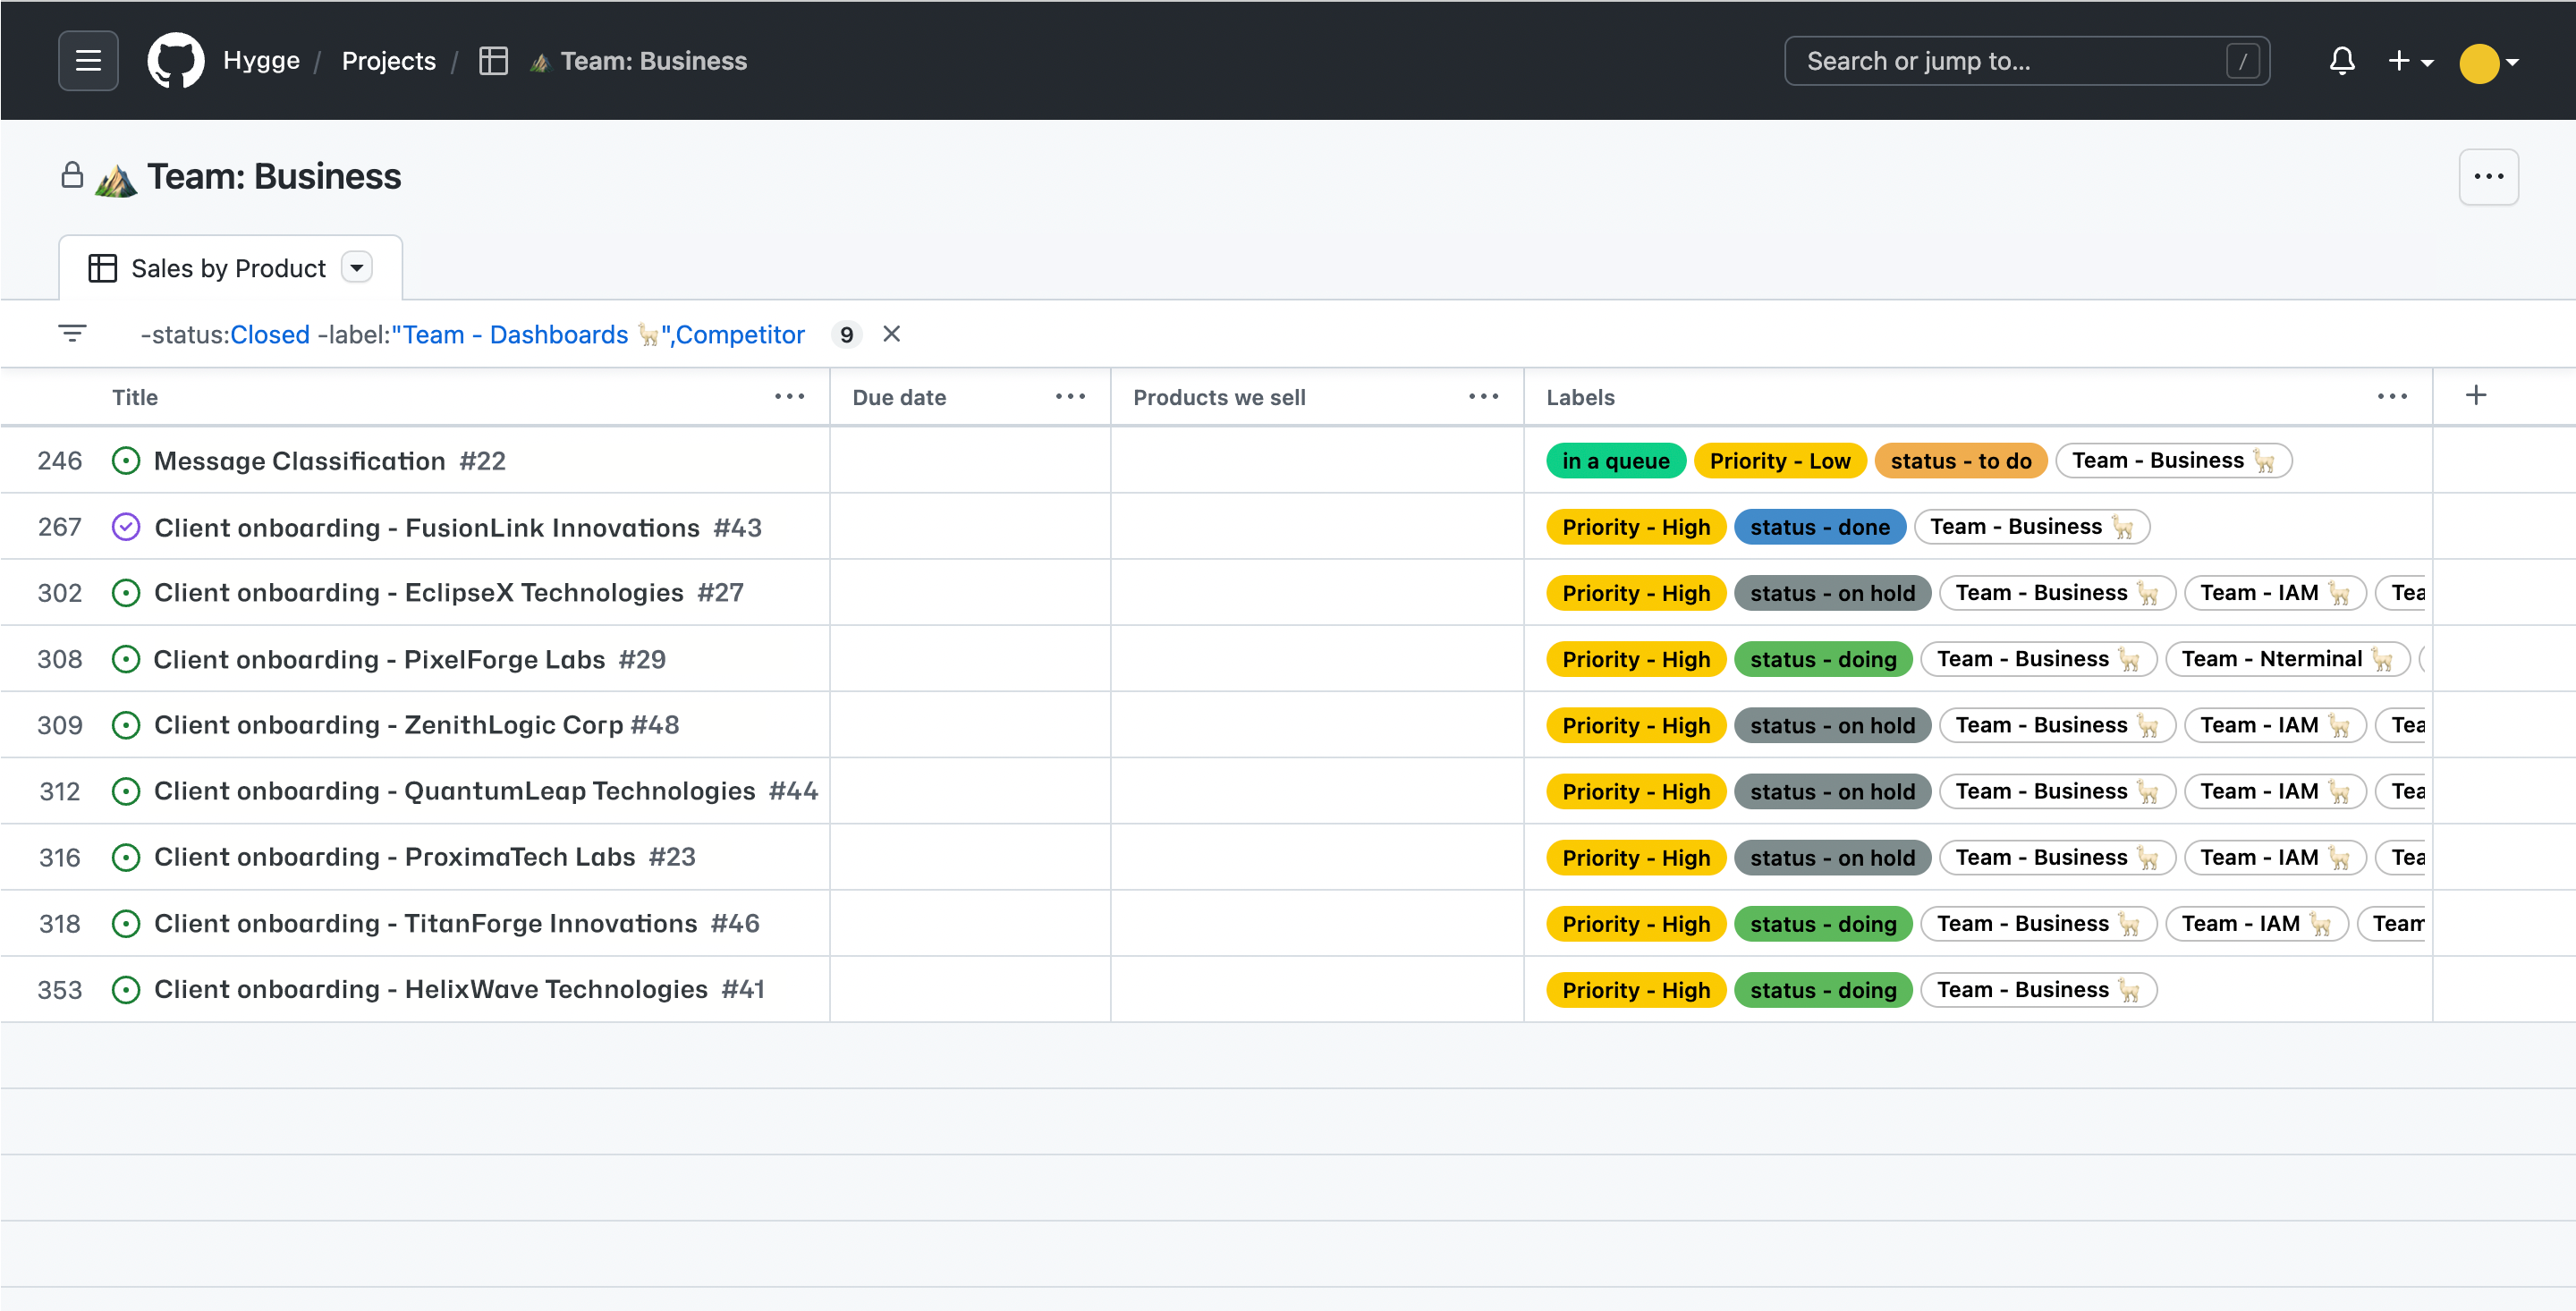Image resolution: width=2576 pixels, height=1311 pixels.
Task: Go to Projects breadcrumb link
Action: click(x=388, y=61)
